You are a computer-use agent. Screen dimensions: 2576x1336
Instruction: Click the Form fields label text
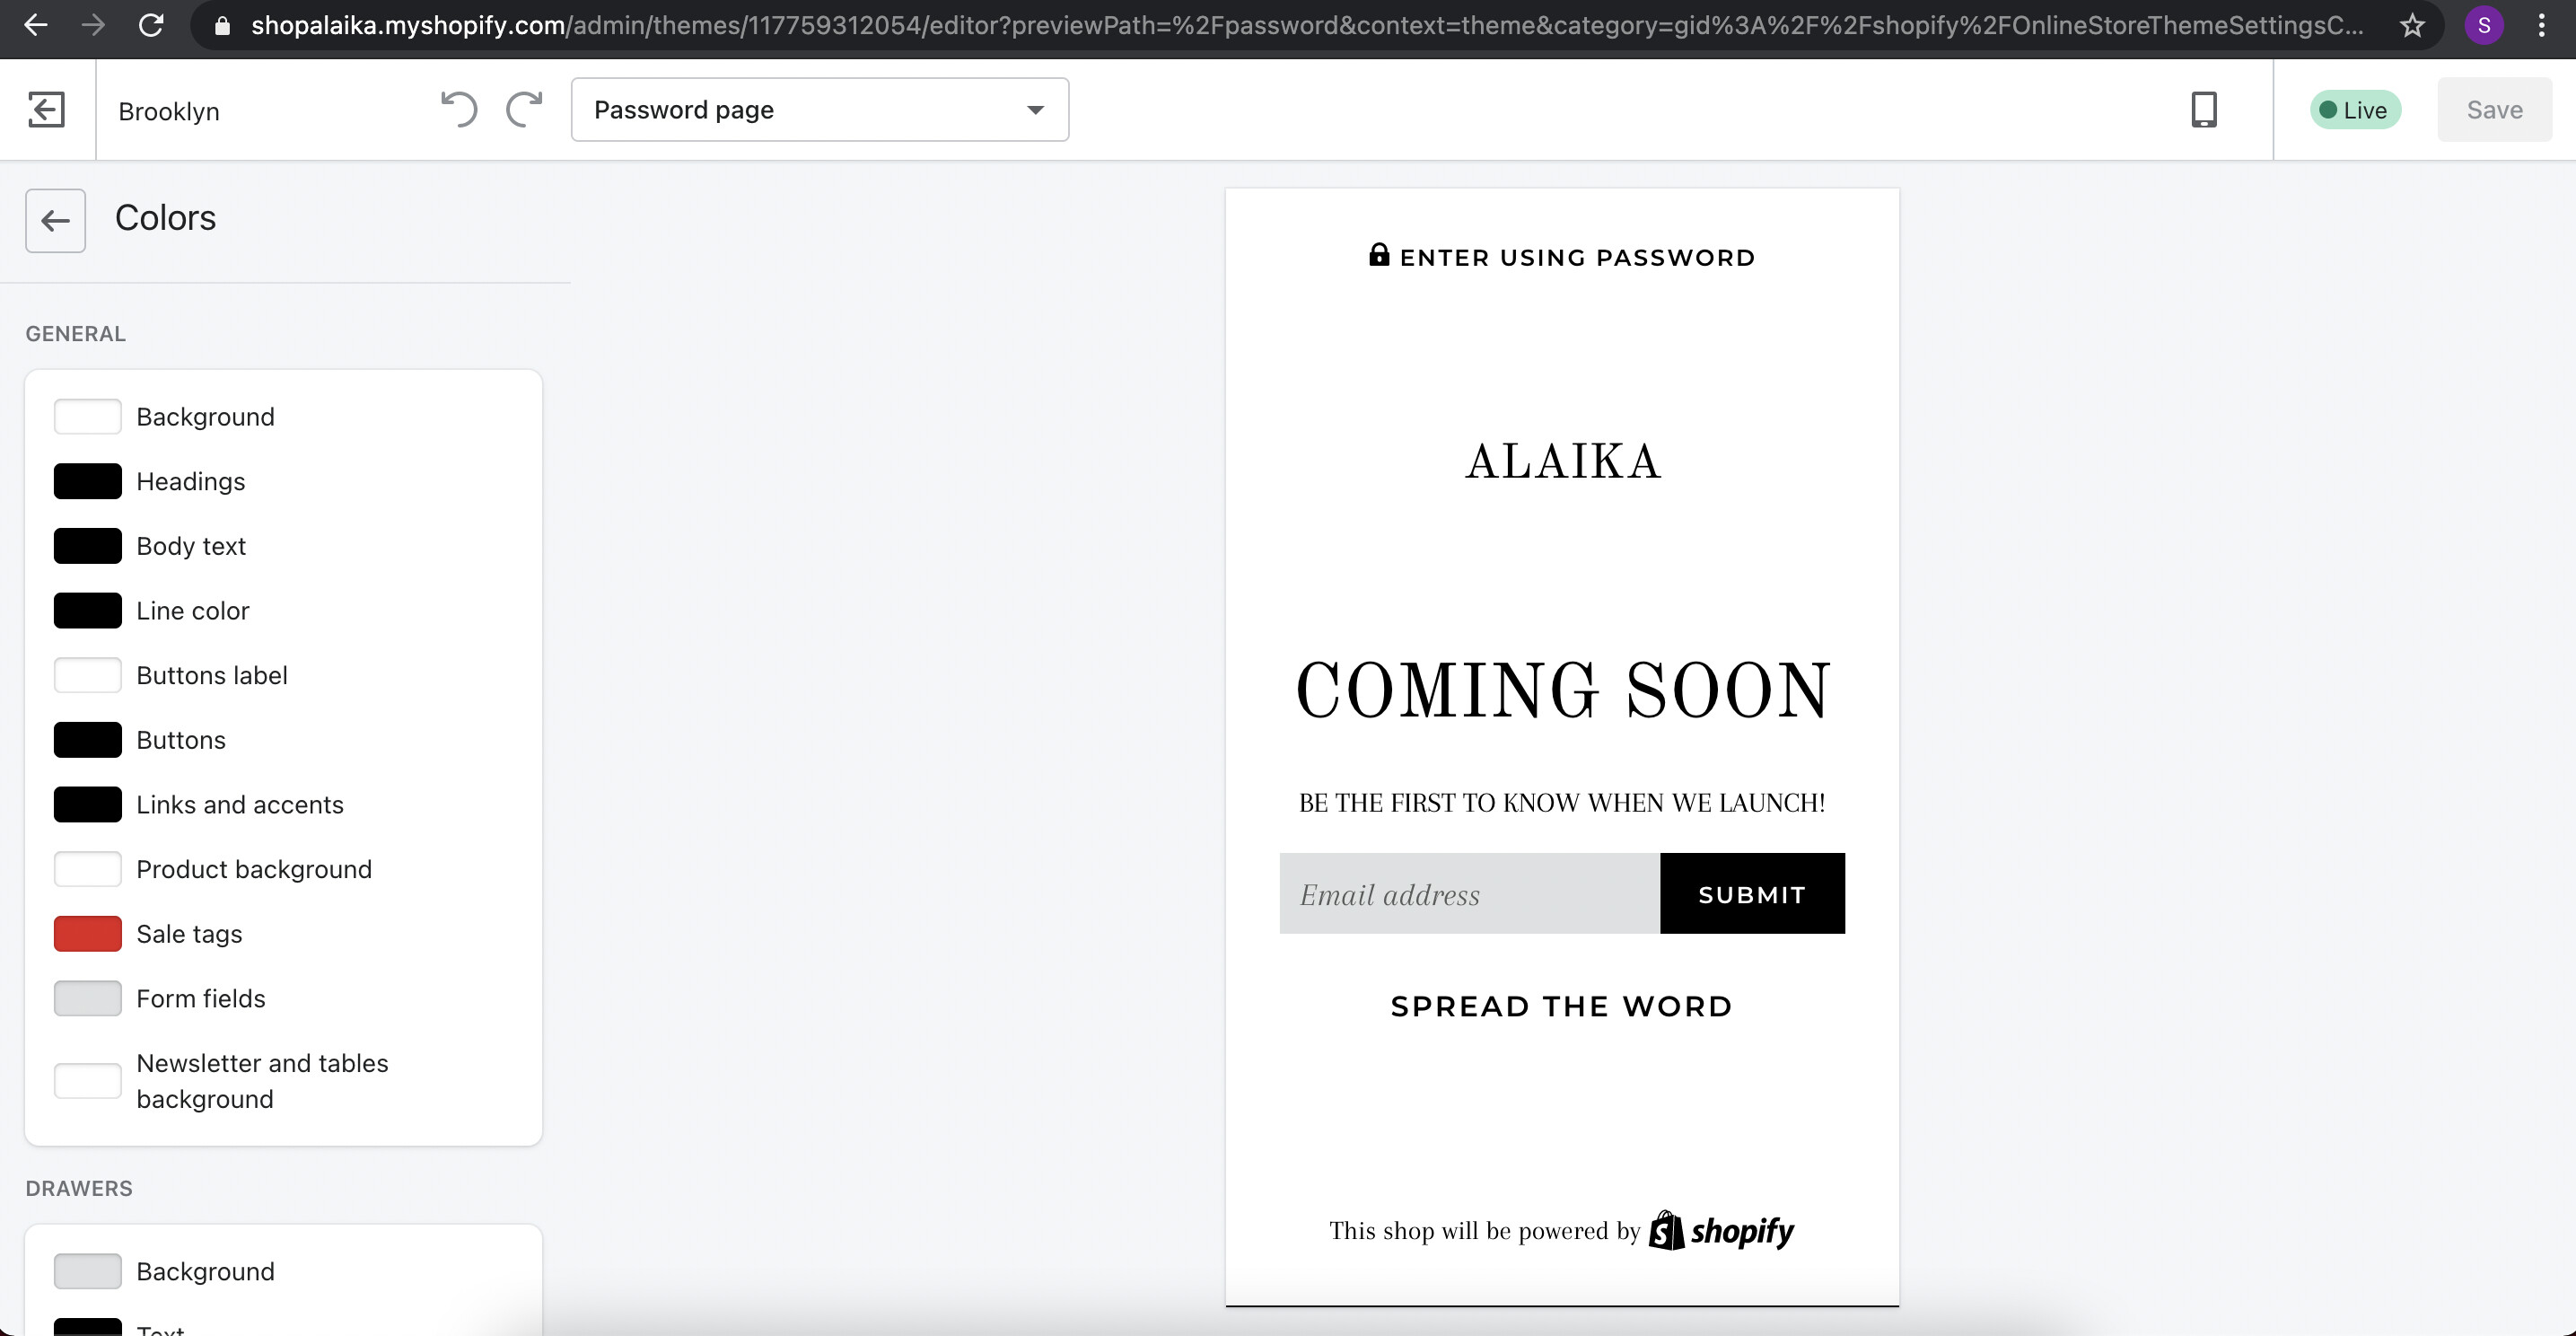point(201,999)
